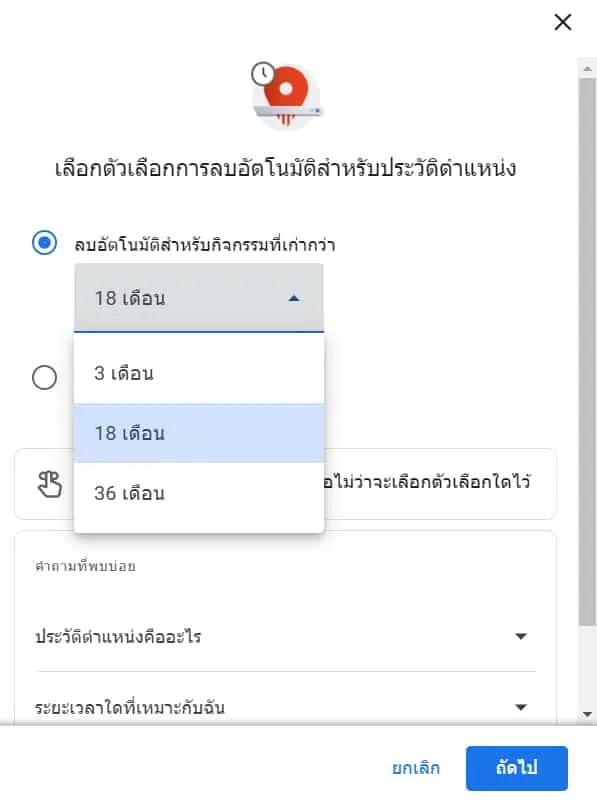Close the dialog with the X icon
Image resolution: width=597 pixels, height=803 pixels.
[x=563, y=22]
